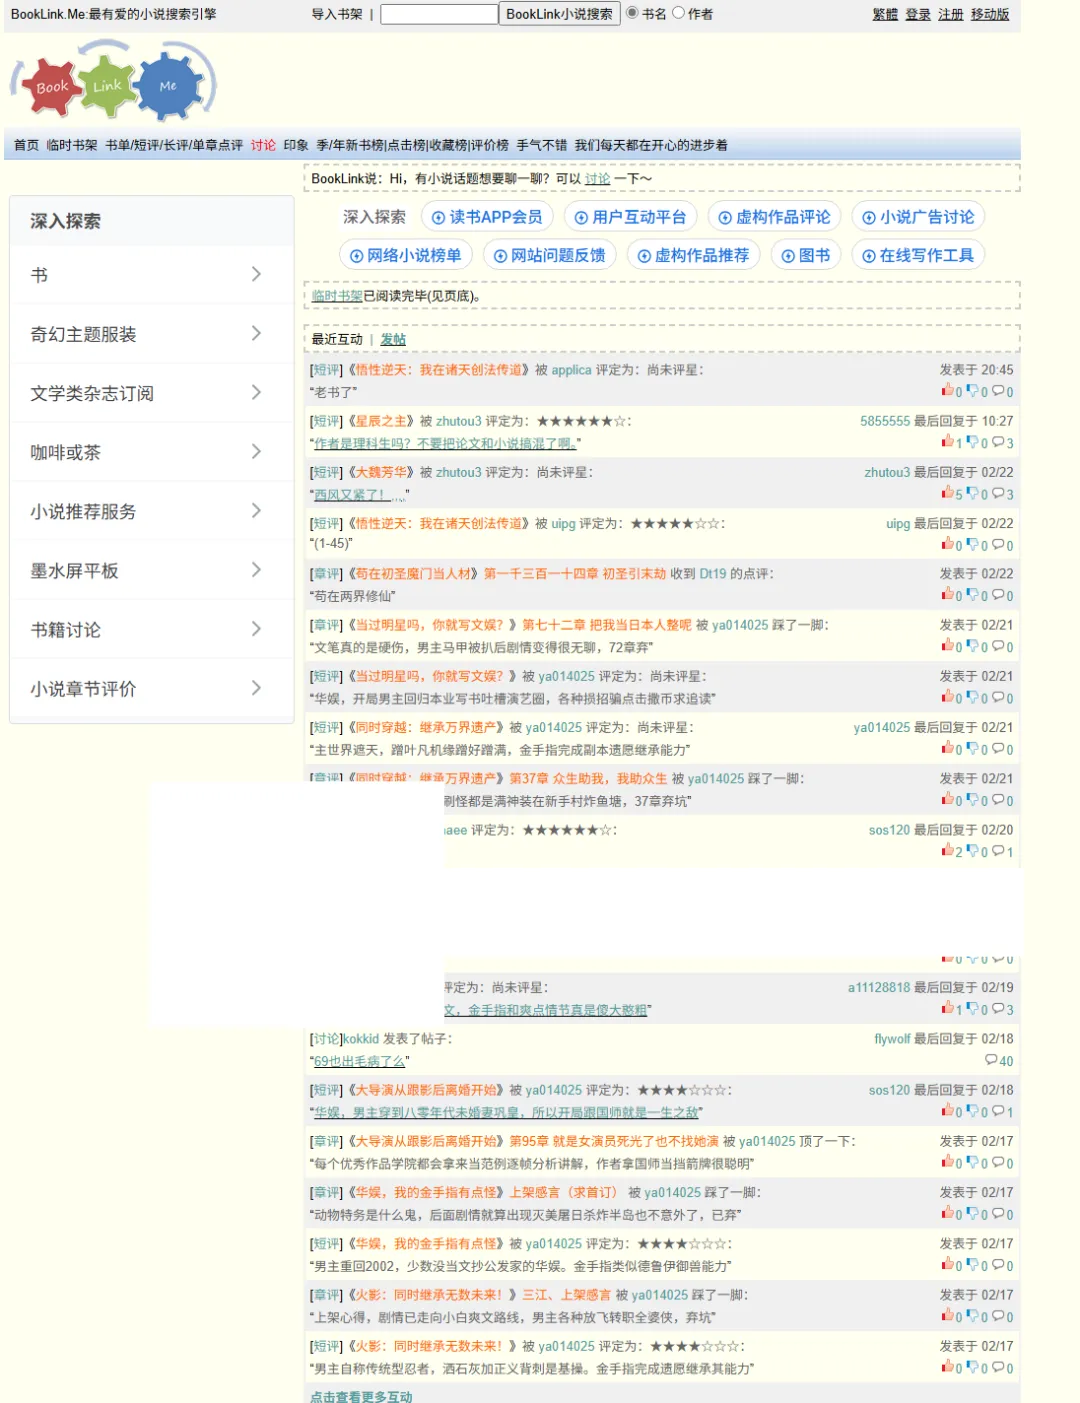Click the BookLink小说搜索 button

point(559,14)
